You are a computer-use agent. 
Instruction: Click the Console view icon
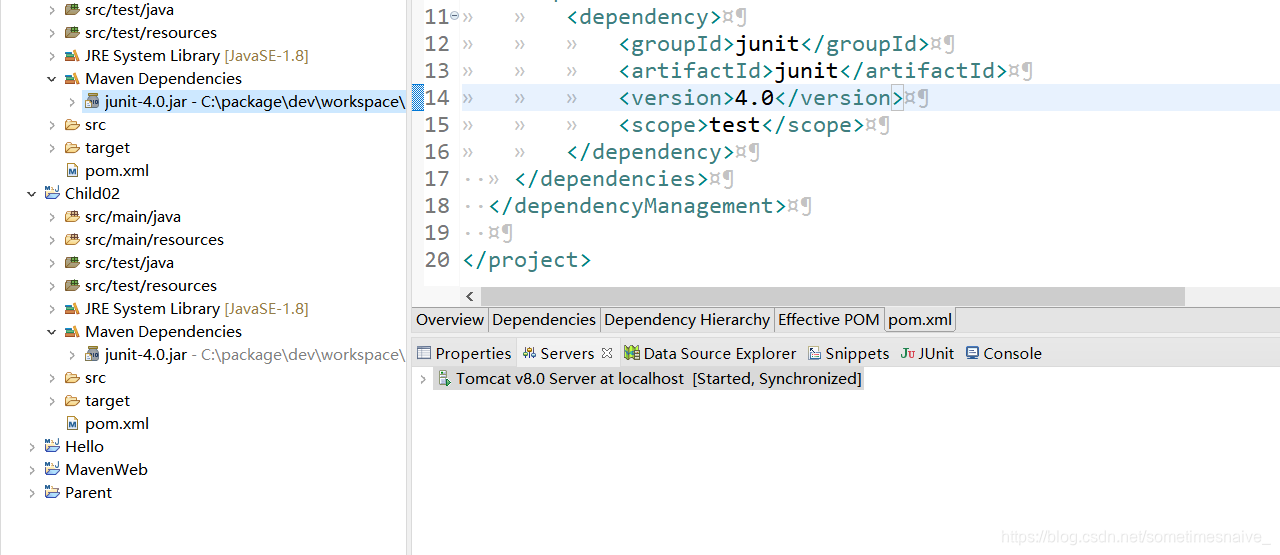[x=972, y=353]
